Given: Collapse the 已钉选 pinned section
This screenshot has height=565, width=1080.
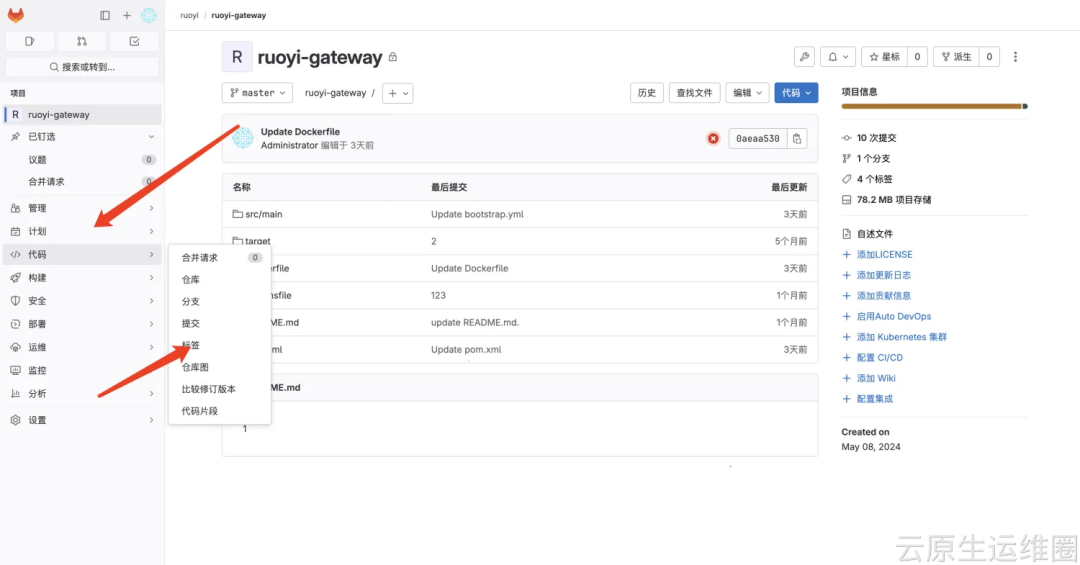Looking at the screenshot, I should click(x=83, y=136).
